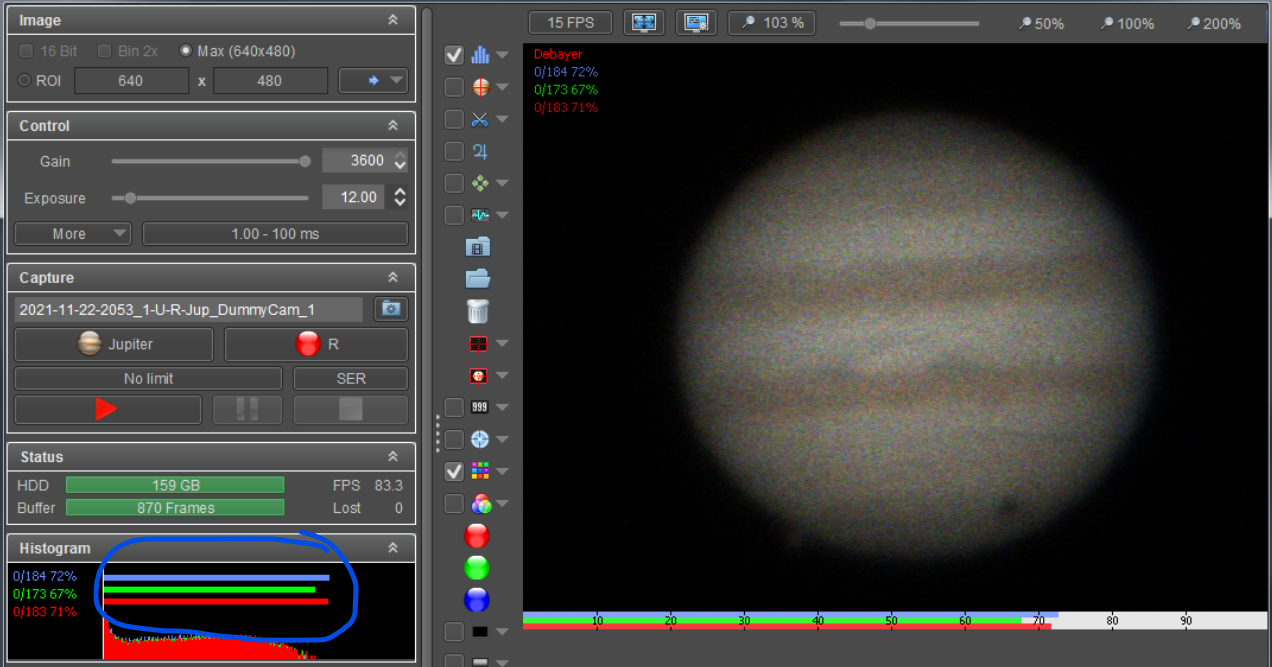Image resolution: width=1272 pixels, height=667 pixels.
Task: Open dropdown arrow next to reticle icon
Action: [x=502, y=87]
